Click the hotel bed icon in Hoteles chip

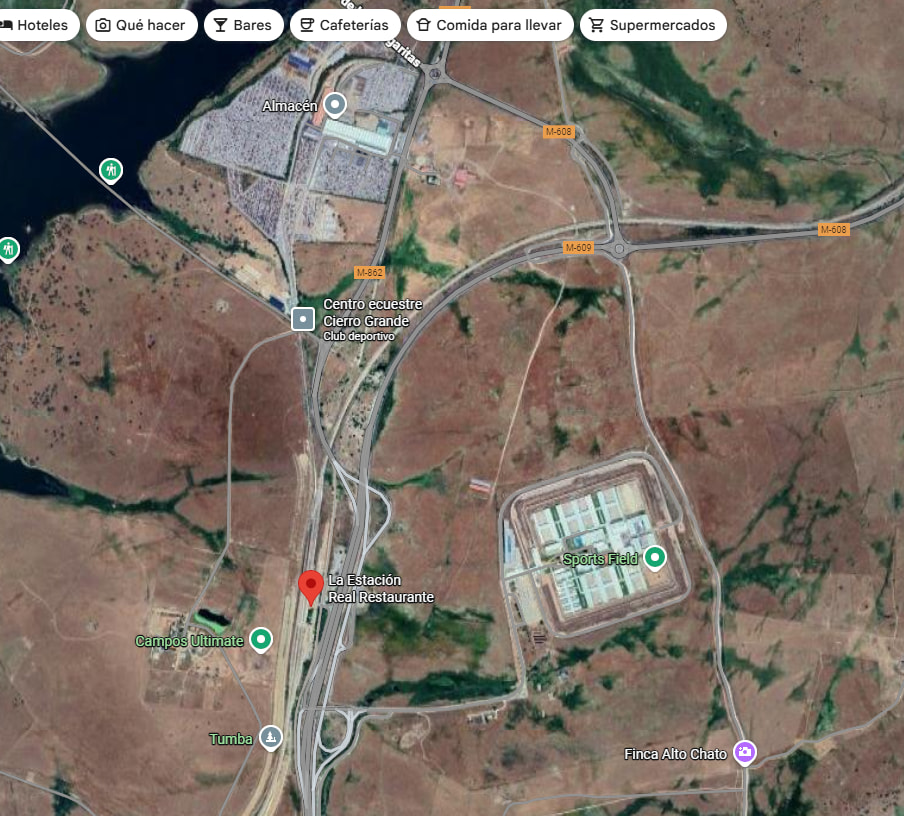(7, 25)
